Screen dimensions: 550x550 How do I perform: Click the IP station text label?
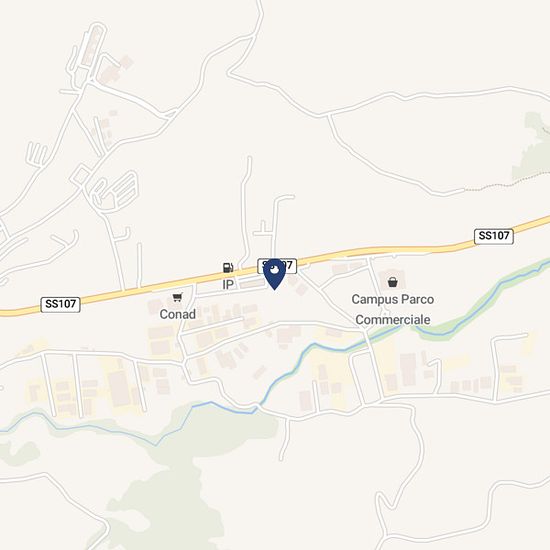228,284
